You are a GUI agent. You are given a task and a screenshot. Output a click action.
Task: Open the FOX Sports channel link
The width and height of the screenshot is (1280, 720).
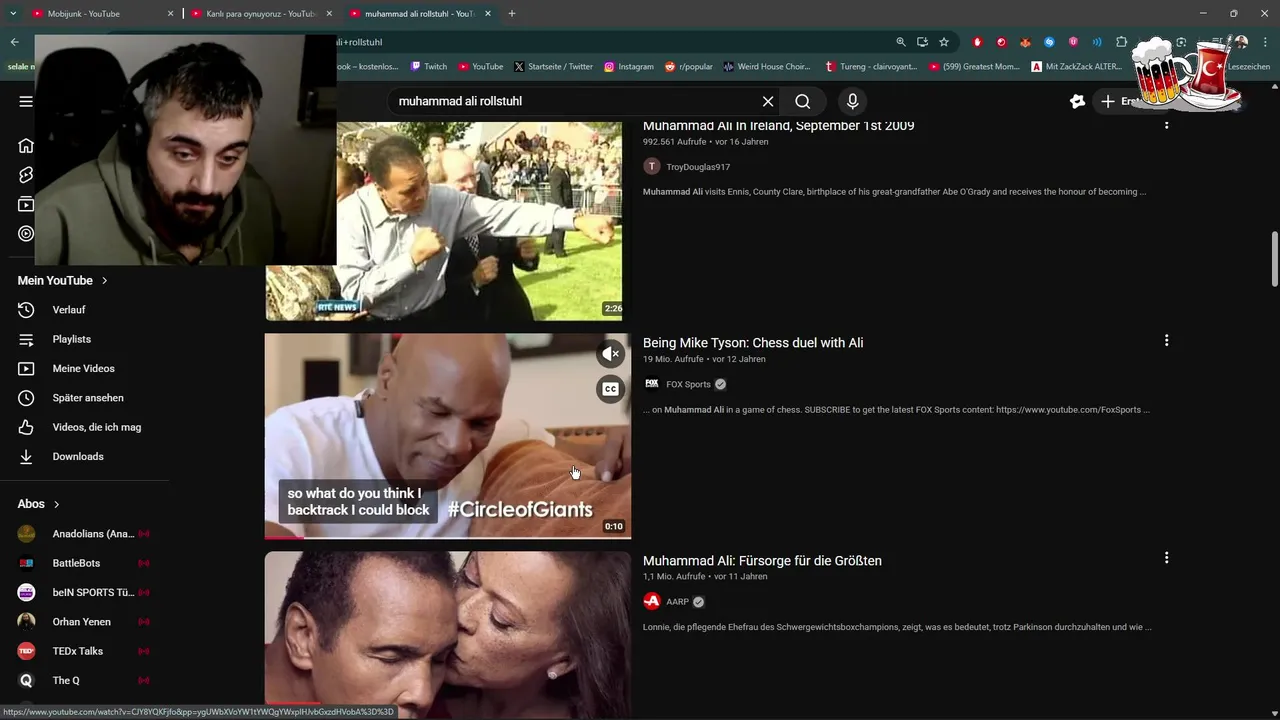pyautogui.click(x=688, y=384)
